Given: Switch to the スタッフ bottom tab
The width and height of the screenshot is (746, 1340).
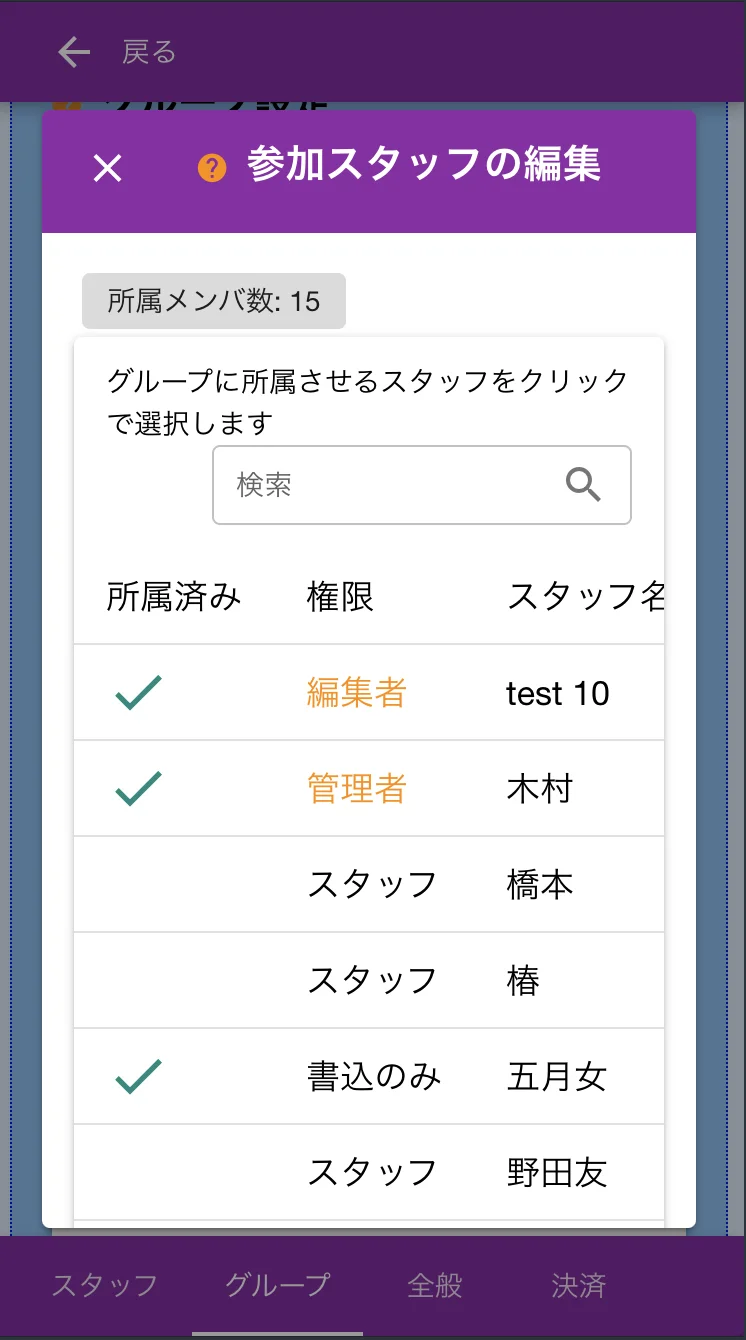Looking at the screenshot, I should pos(105,1285).
